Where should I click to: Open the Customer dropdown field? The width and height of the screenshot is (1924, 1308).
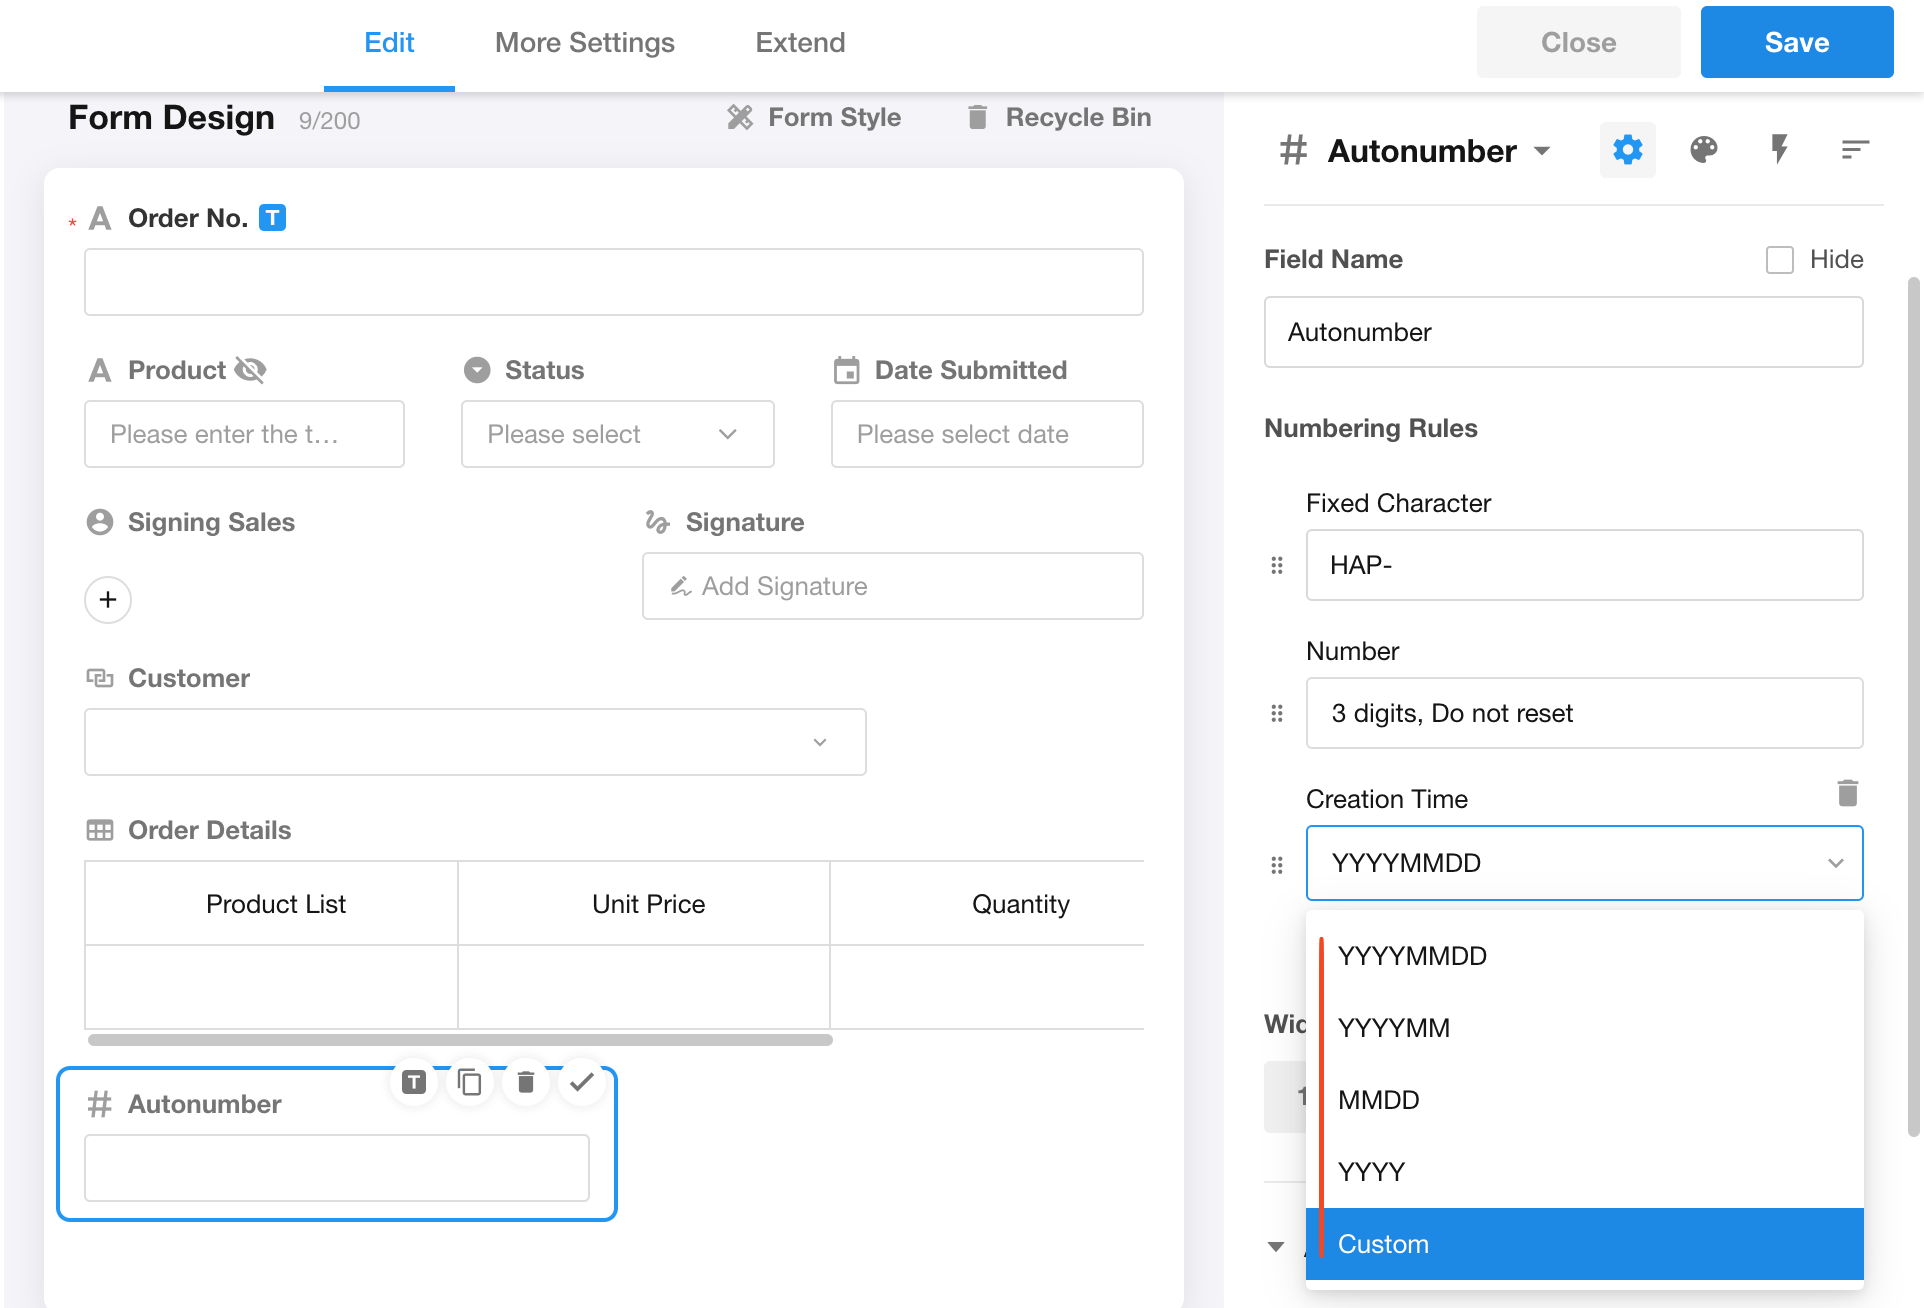475,742
